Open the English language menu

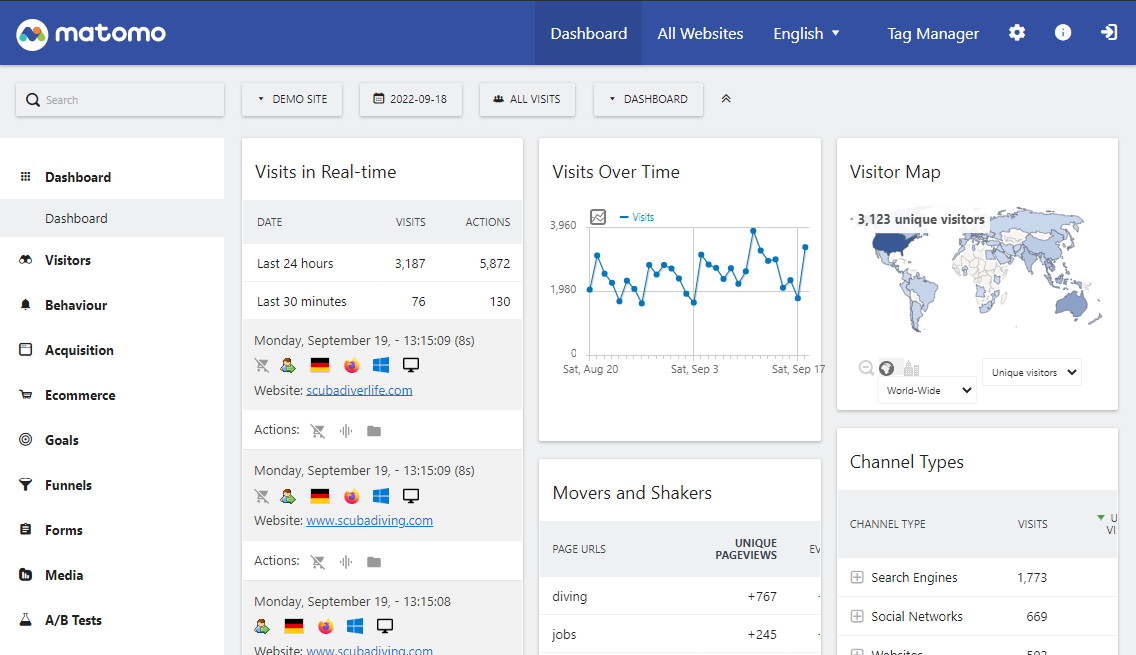(806, 33)
